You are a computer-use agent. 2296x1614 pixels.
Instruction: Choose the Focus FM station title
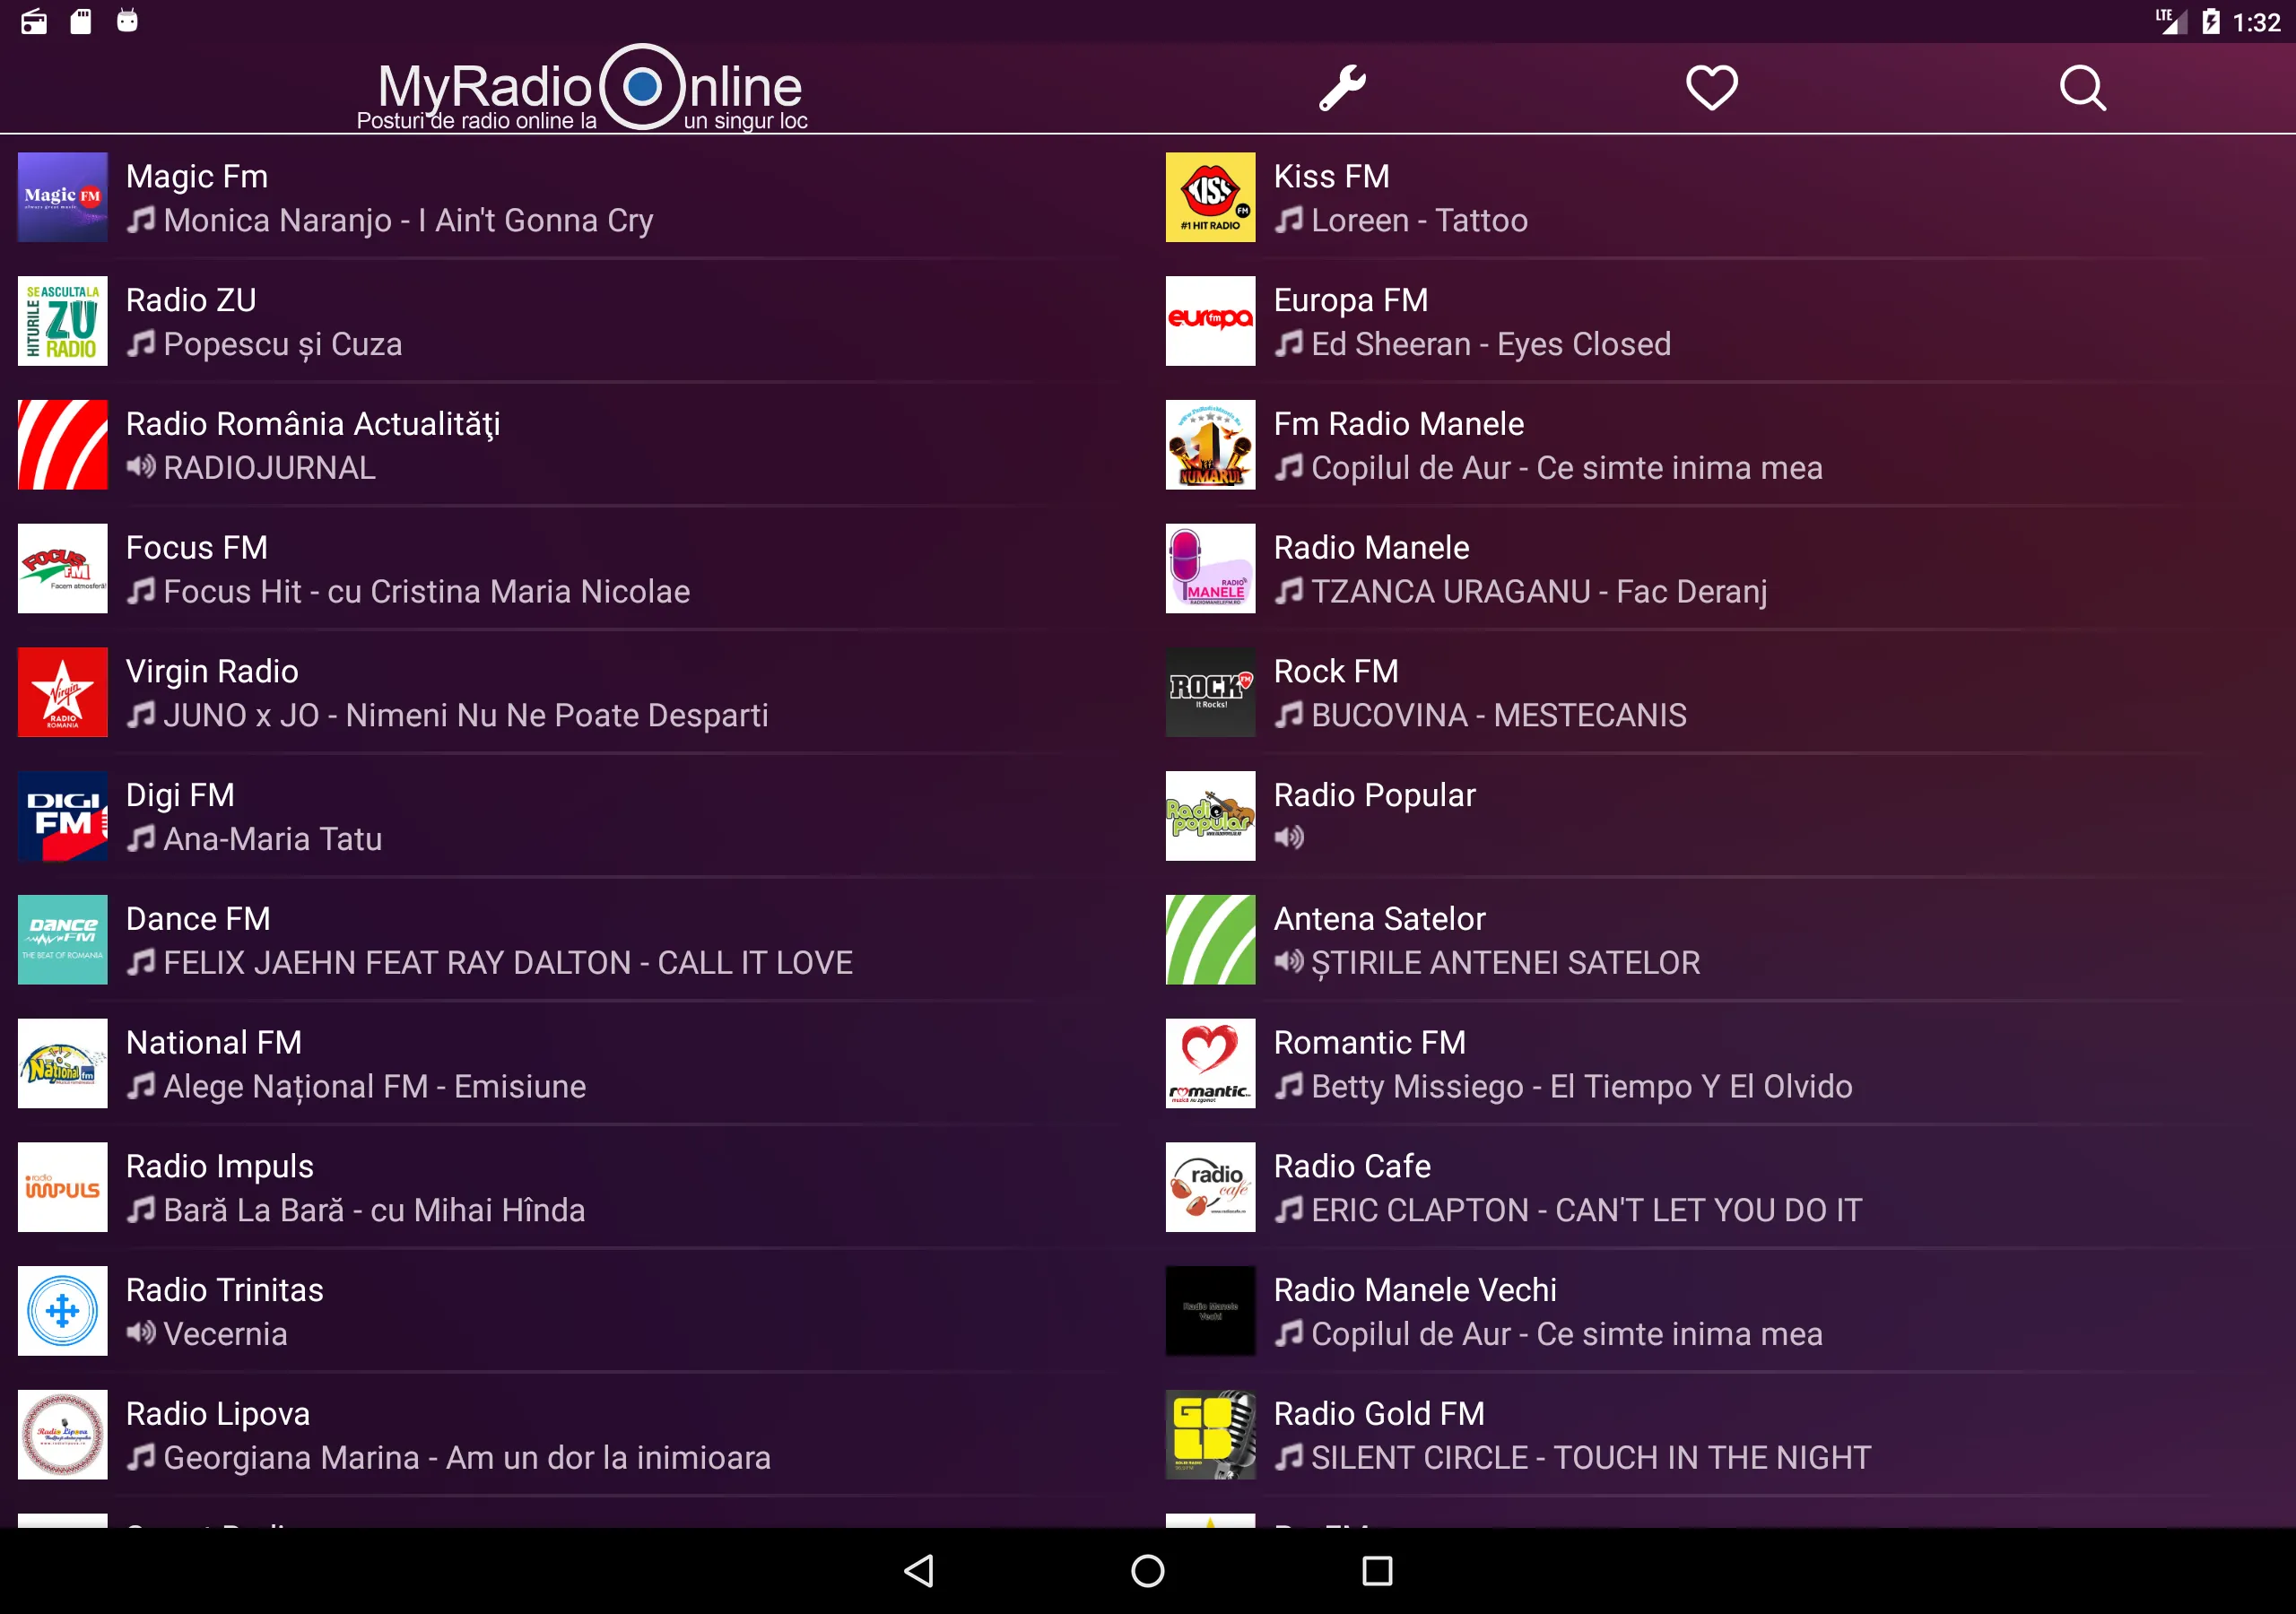[197, 548]
